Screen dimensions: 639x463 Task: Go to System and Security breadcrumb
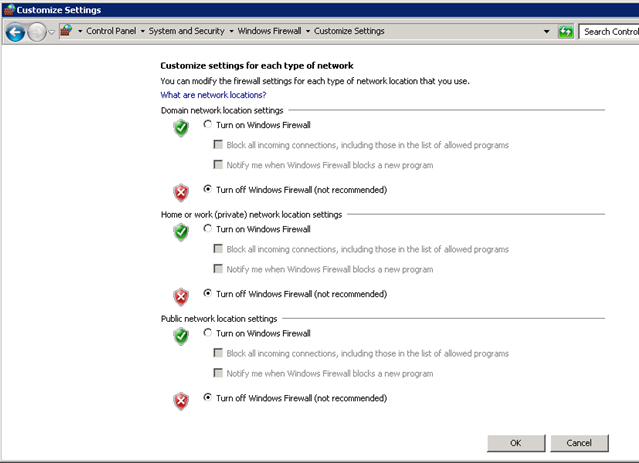pyautogui.click(x=186, y=31)
